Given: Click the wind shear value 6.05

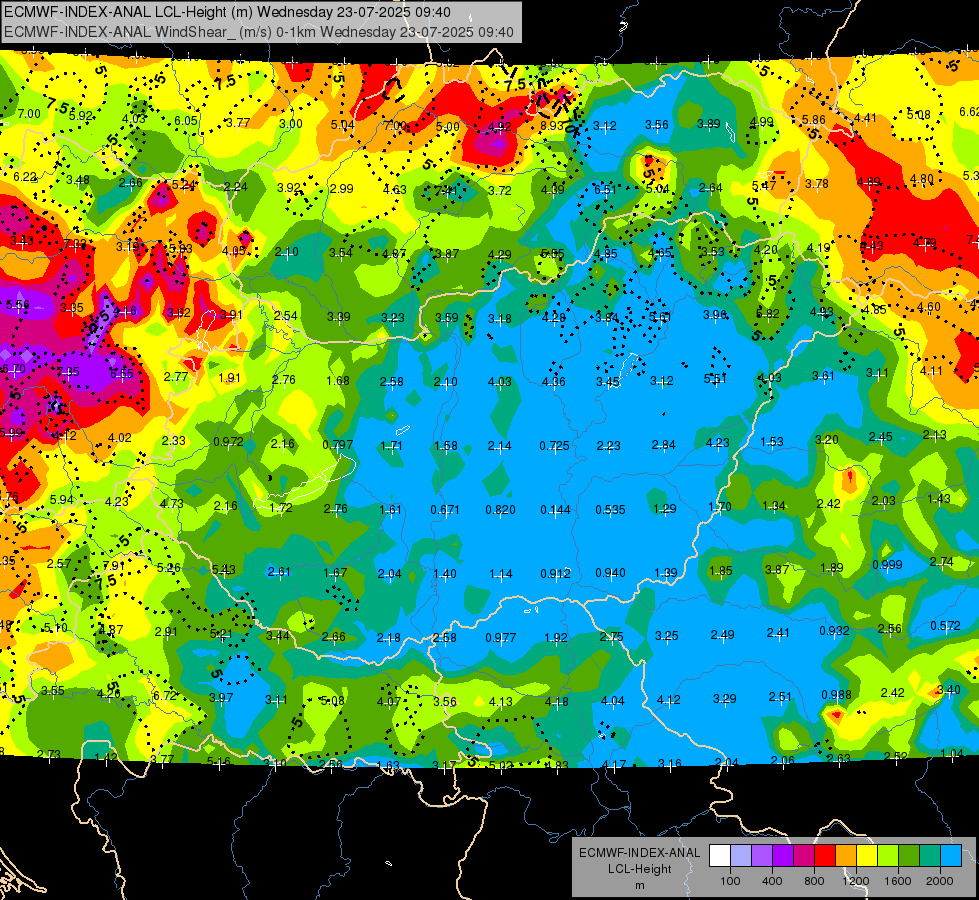Looking at the screenshot, I should tap(185, 121).
